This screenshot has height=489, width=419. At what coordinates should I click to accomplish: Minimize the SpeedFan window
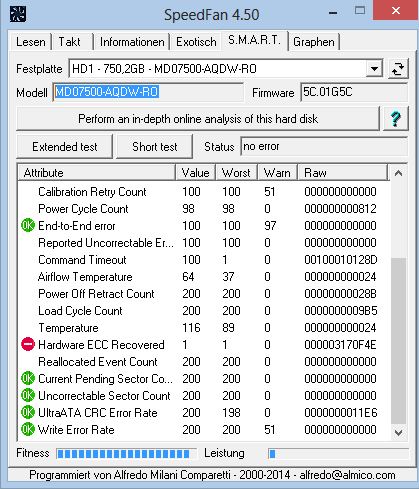(333, 13)
